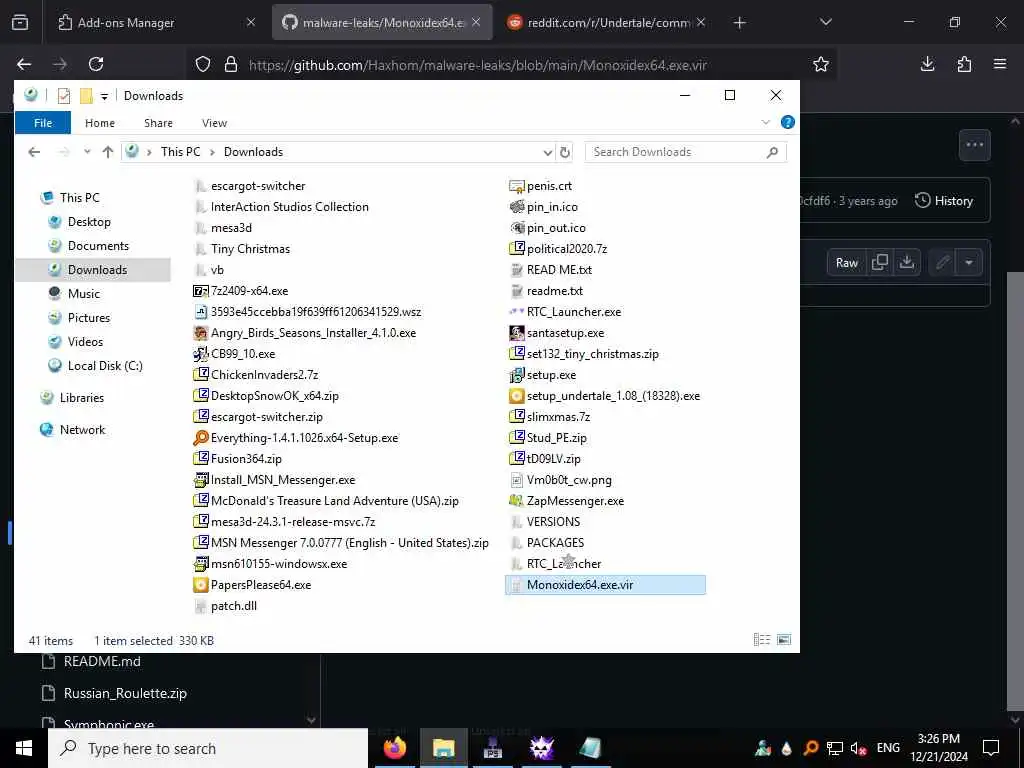Screen dimensions: 1024x768
Task: Open GitHub edit file options dropdown arrow
Action: point(968,263)
